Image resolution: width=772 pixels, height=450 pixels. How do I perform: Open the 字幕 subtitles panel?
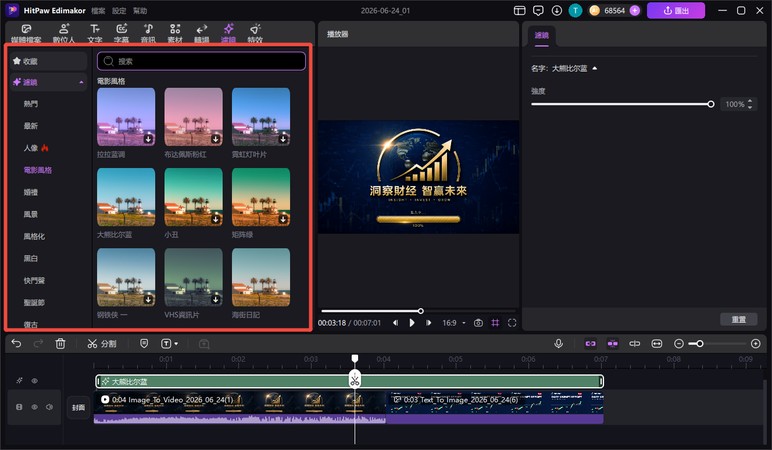121,33
